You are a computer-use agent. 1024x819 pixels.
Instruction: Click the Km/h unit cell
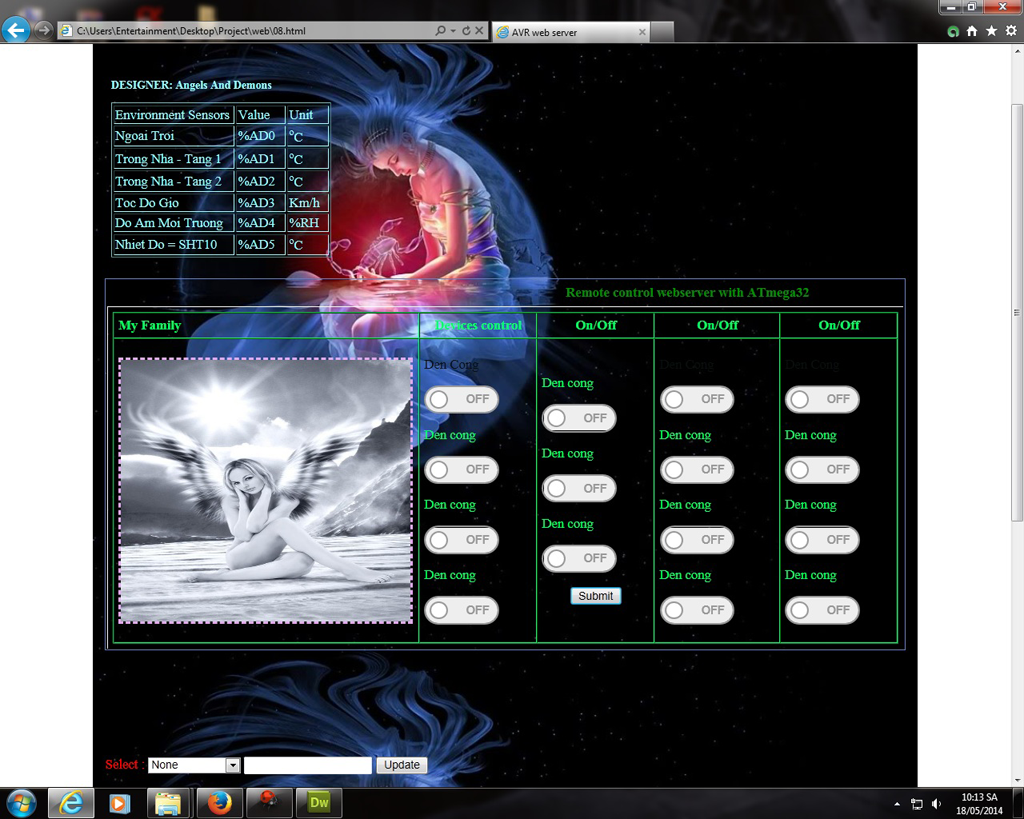tap(308, 202)
